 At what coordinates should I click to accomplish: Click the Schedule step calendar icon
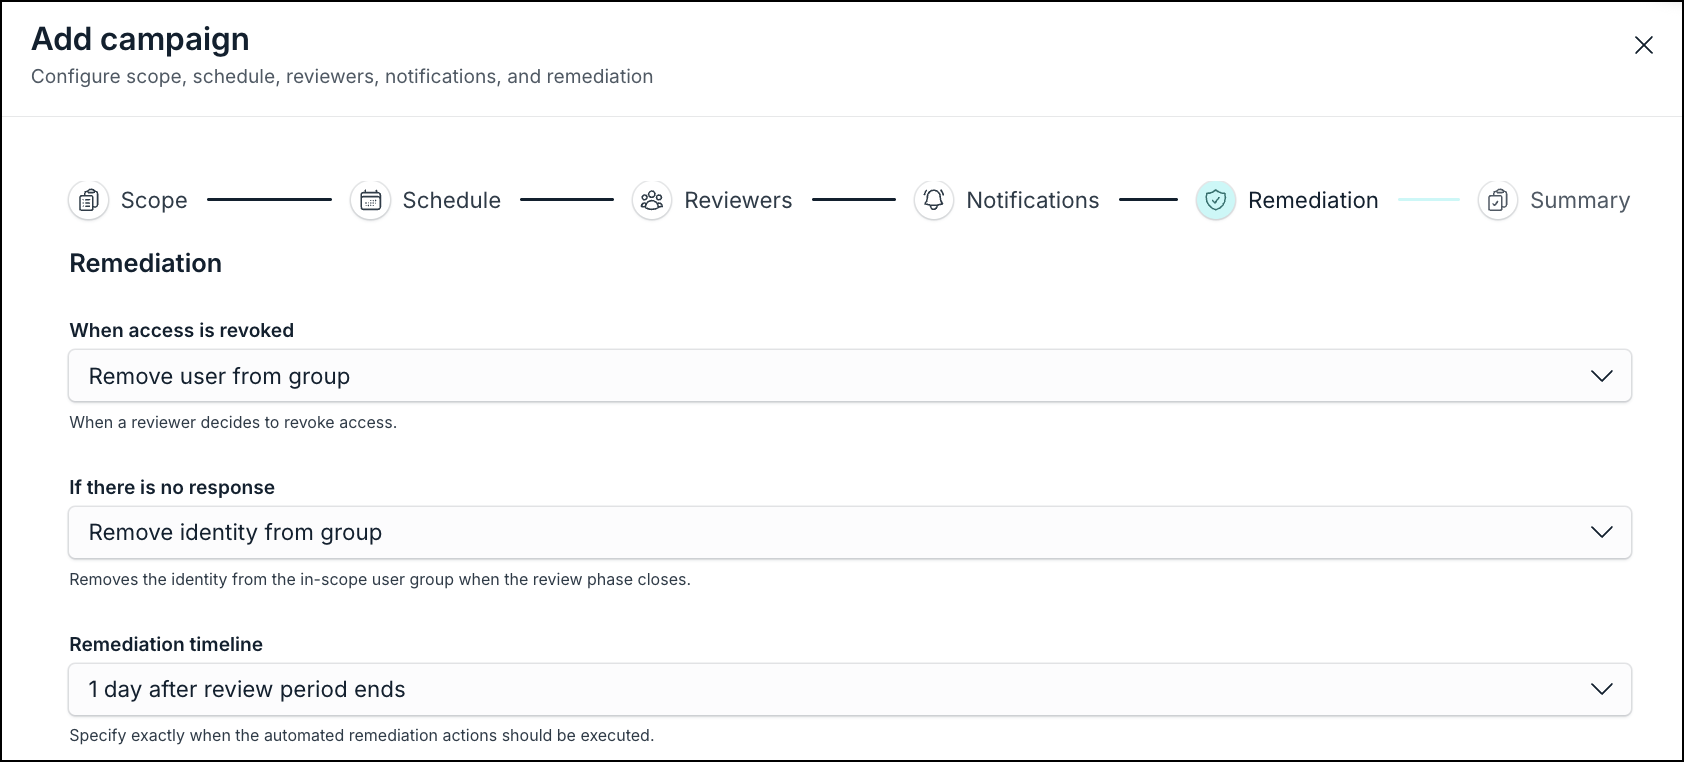click(371, 200)
